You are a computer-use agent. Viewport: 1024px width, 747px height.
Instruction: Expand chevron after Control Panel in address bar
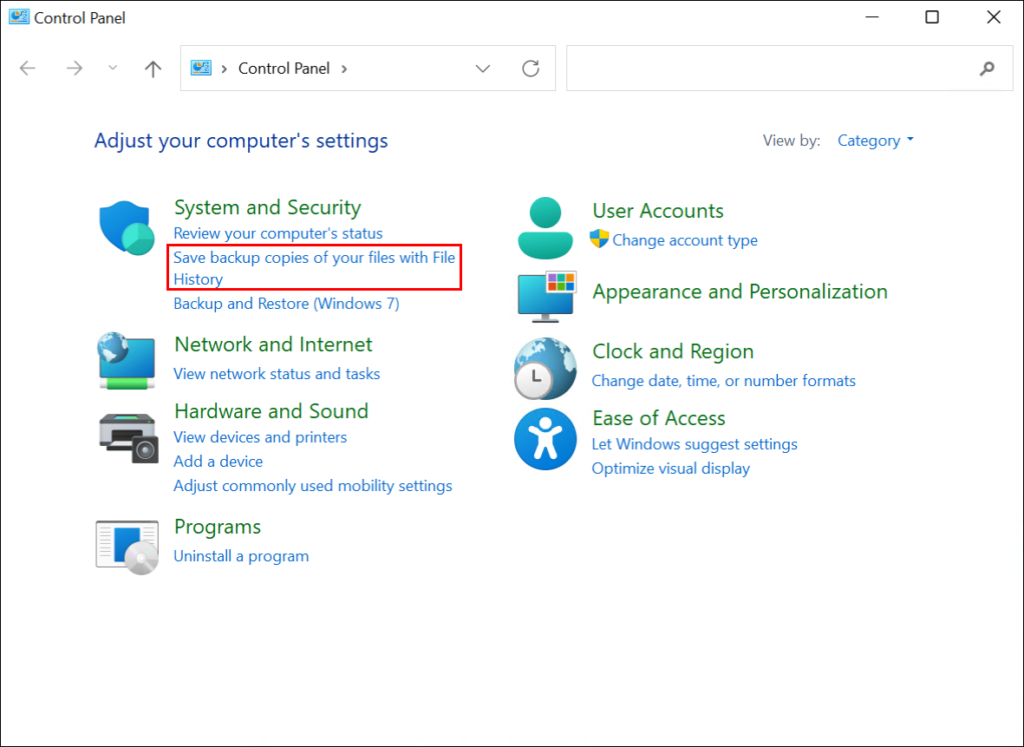[344, 69]
